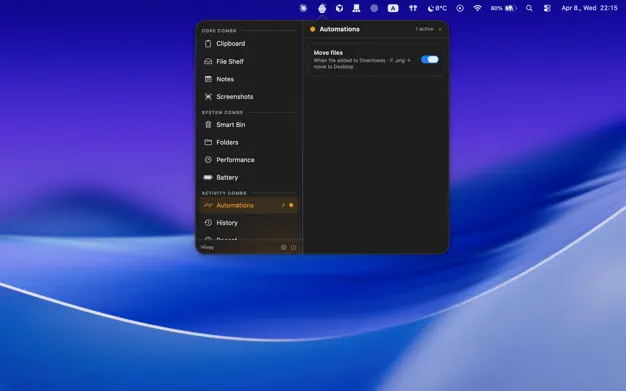This screenshot has width=626, height=391.
Task: Select Smart Bin in System Combs
Action: click(248, 125)
